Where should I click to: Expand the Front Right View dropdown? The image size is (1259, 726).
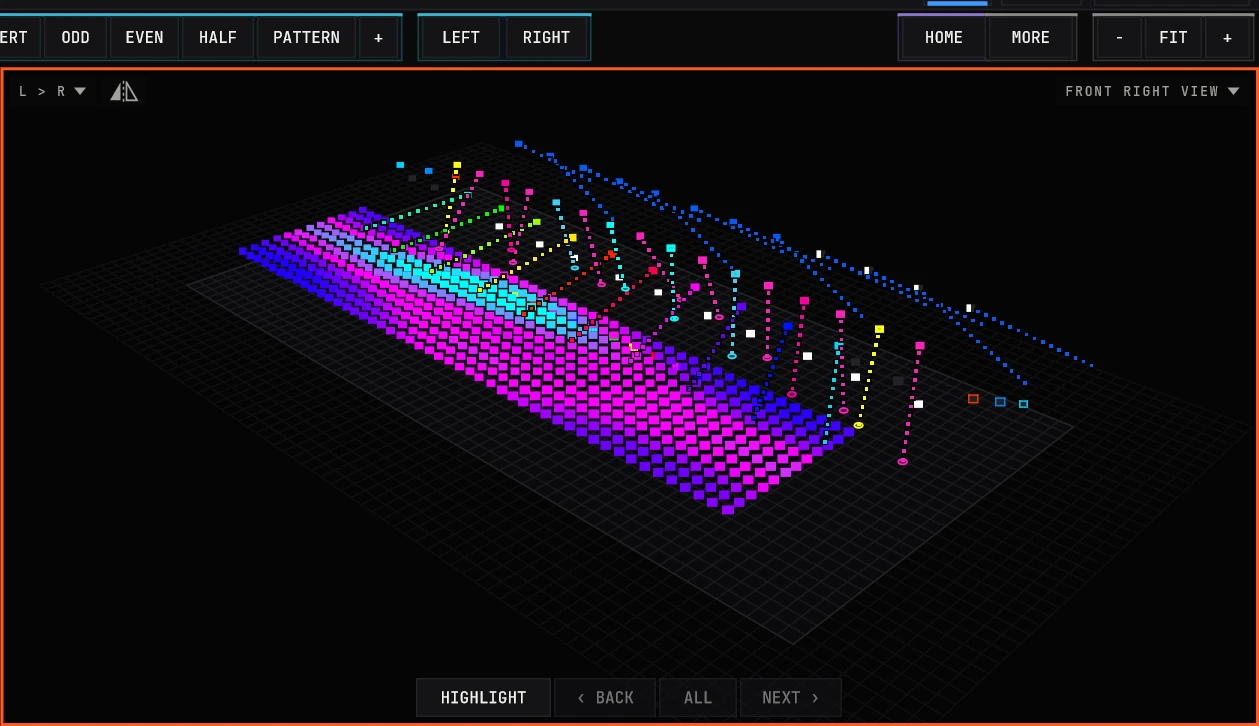[1152, 92]
